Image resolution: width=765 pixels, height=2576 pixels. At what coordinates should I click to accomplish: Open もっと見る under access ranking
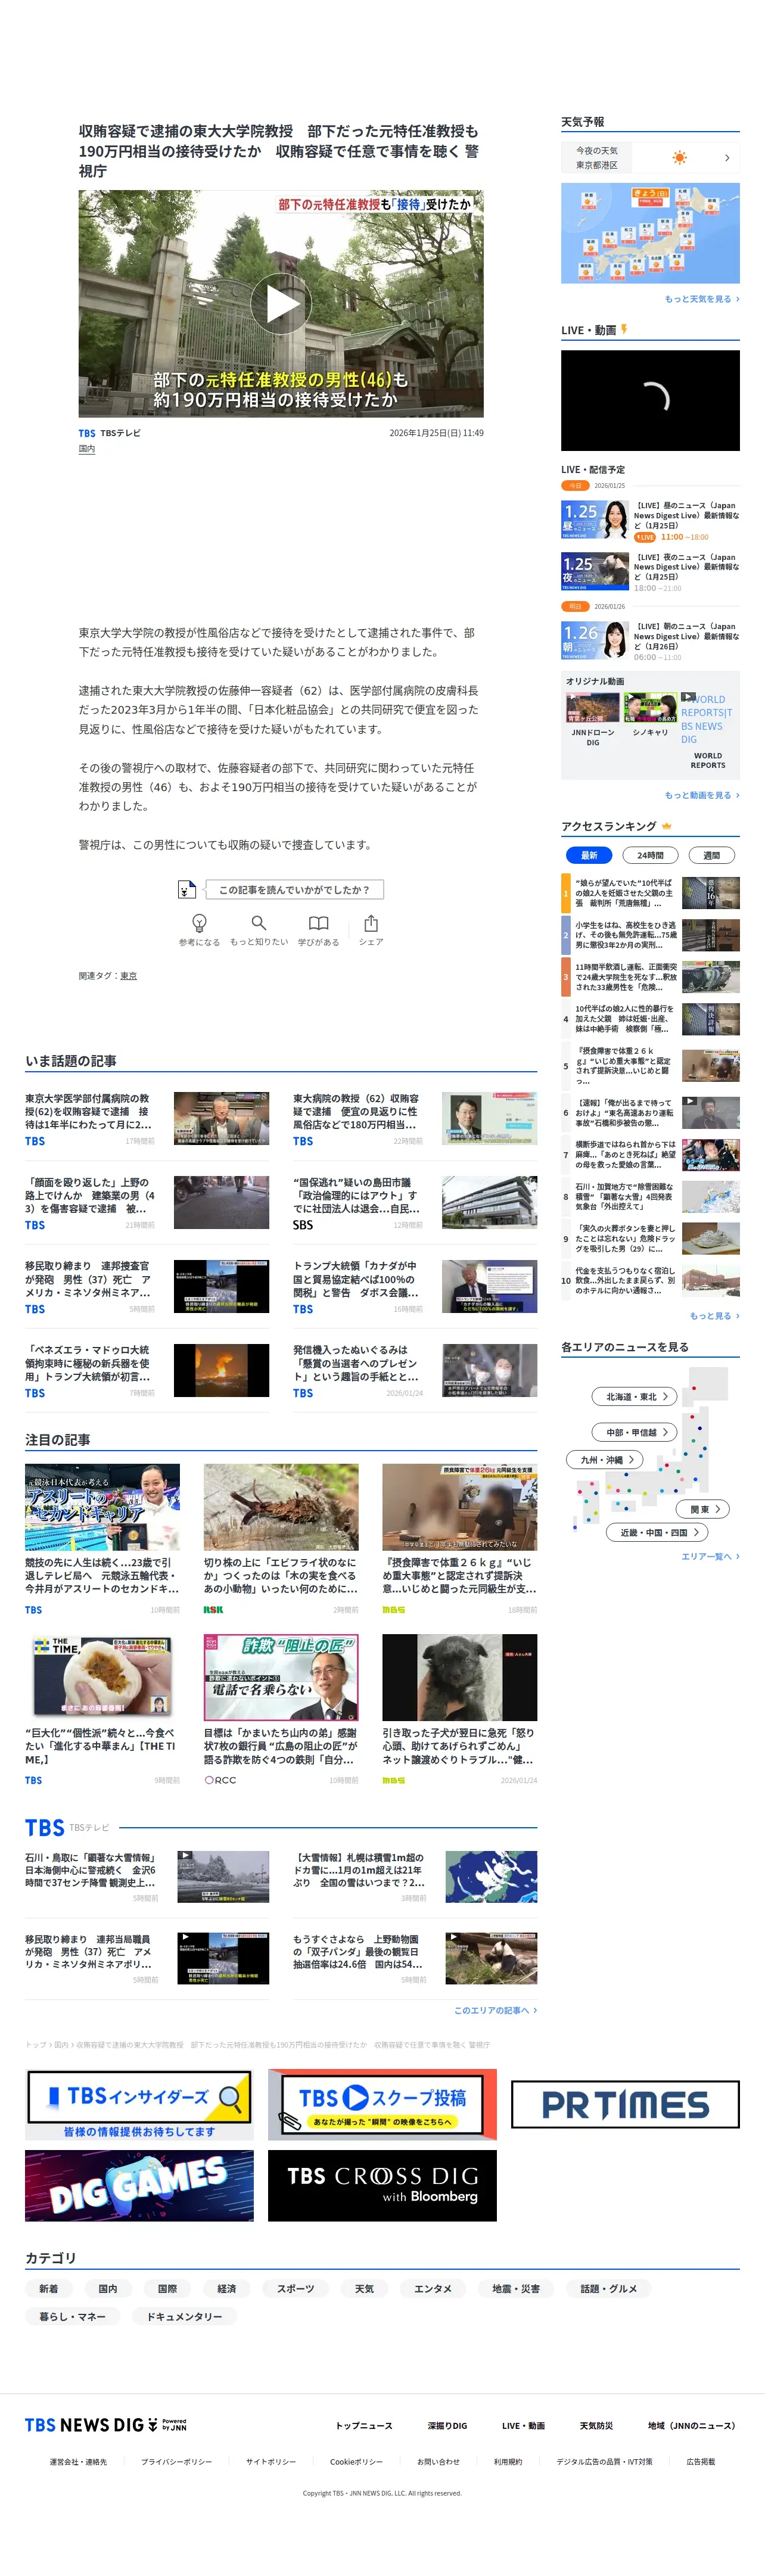[715, 1316]
